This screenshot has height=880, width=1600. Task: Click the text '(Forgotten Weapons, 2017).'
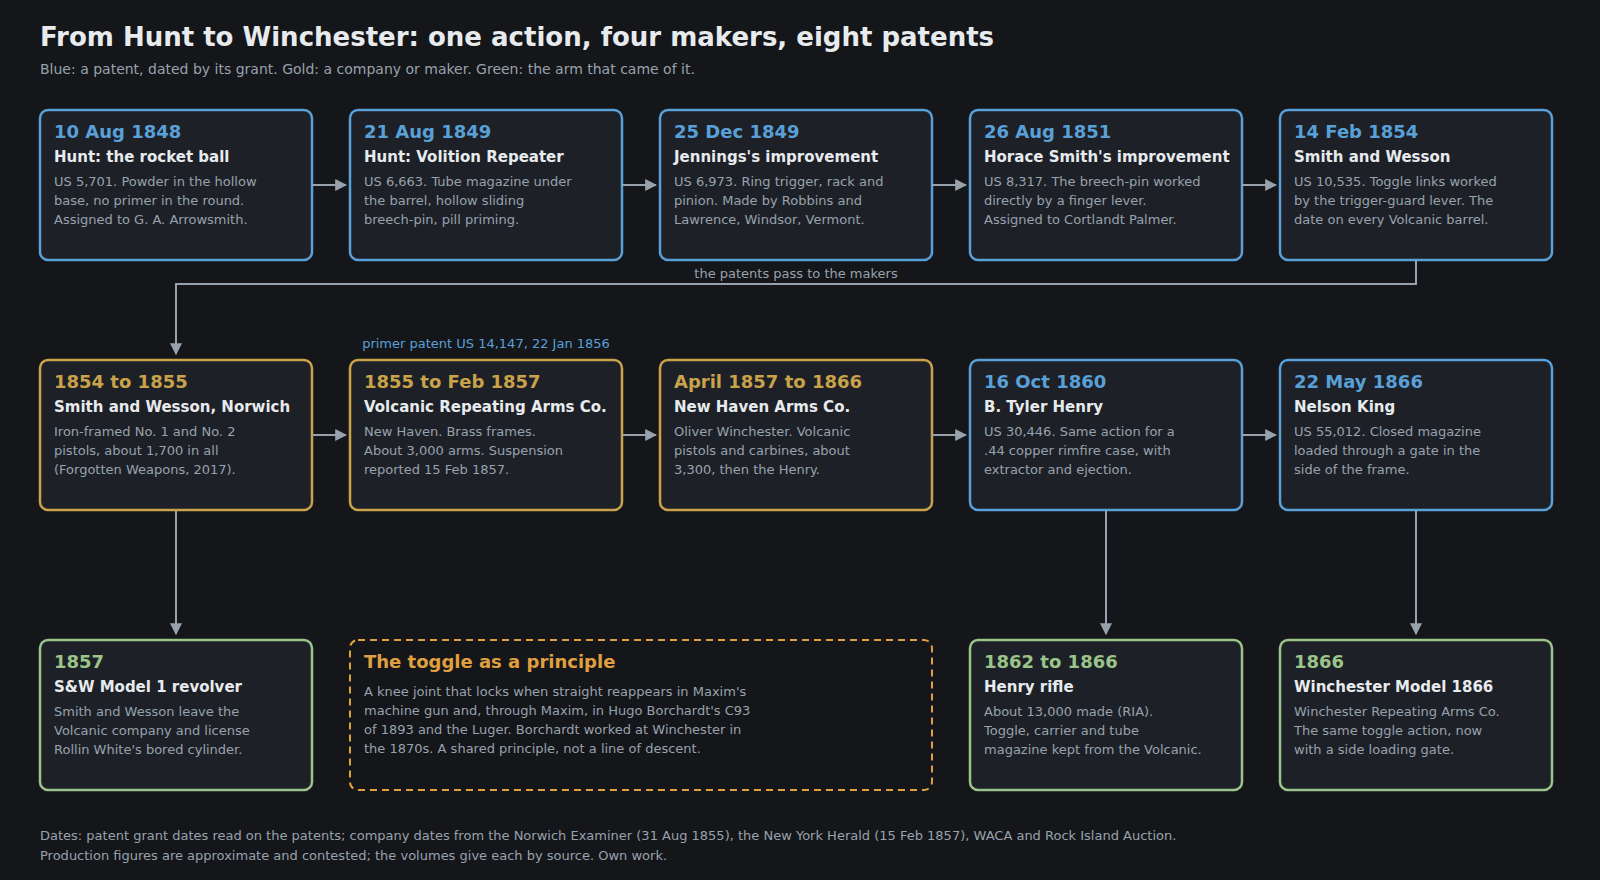145,470
